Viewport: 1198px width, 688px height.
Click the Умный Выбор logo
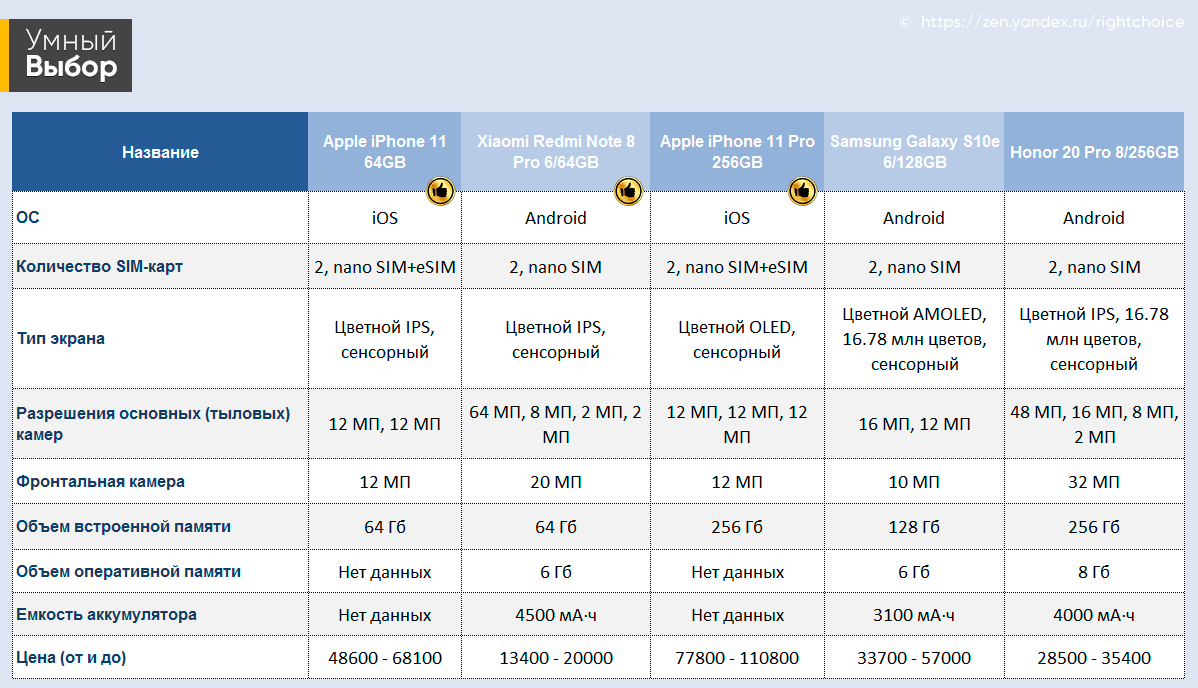pyautogui.click(x=66, y=55)
